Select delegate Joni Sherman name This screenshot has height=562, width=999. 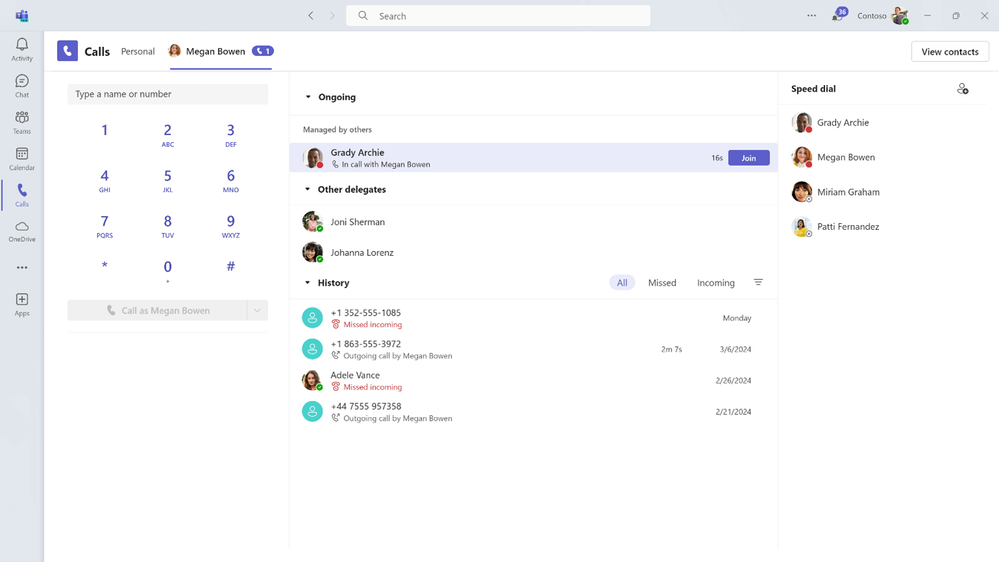pyautogui.click(x=357, y=222)
